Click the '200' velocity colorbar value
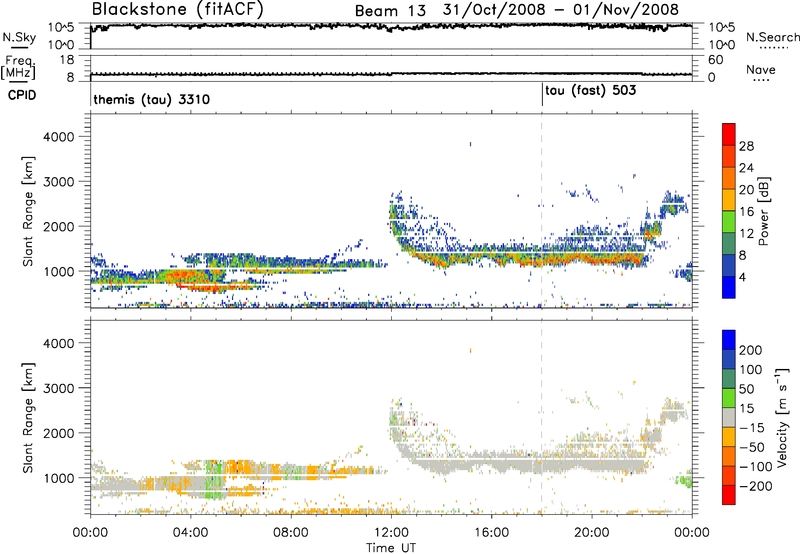 pyautogui.click(x=751, y=350)
